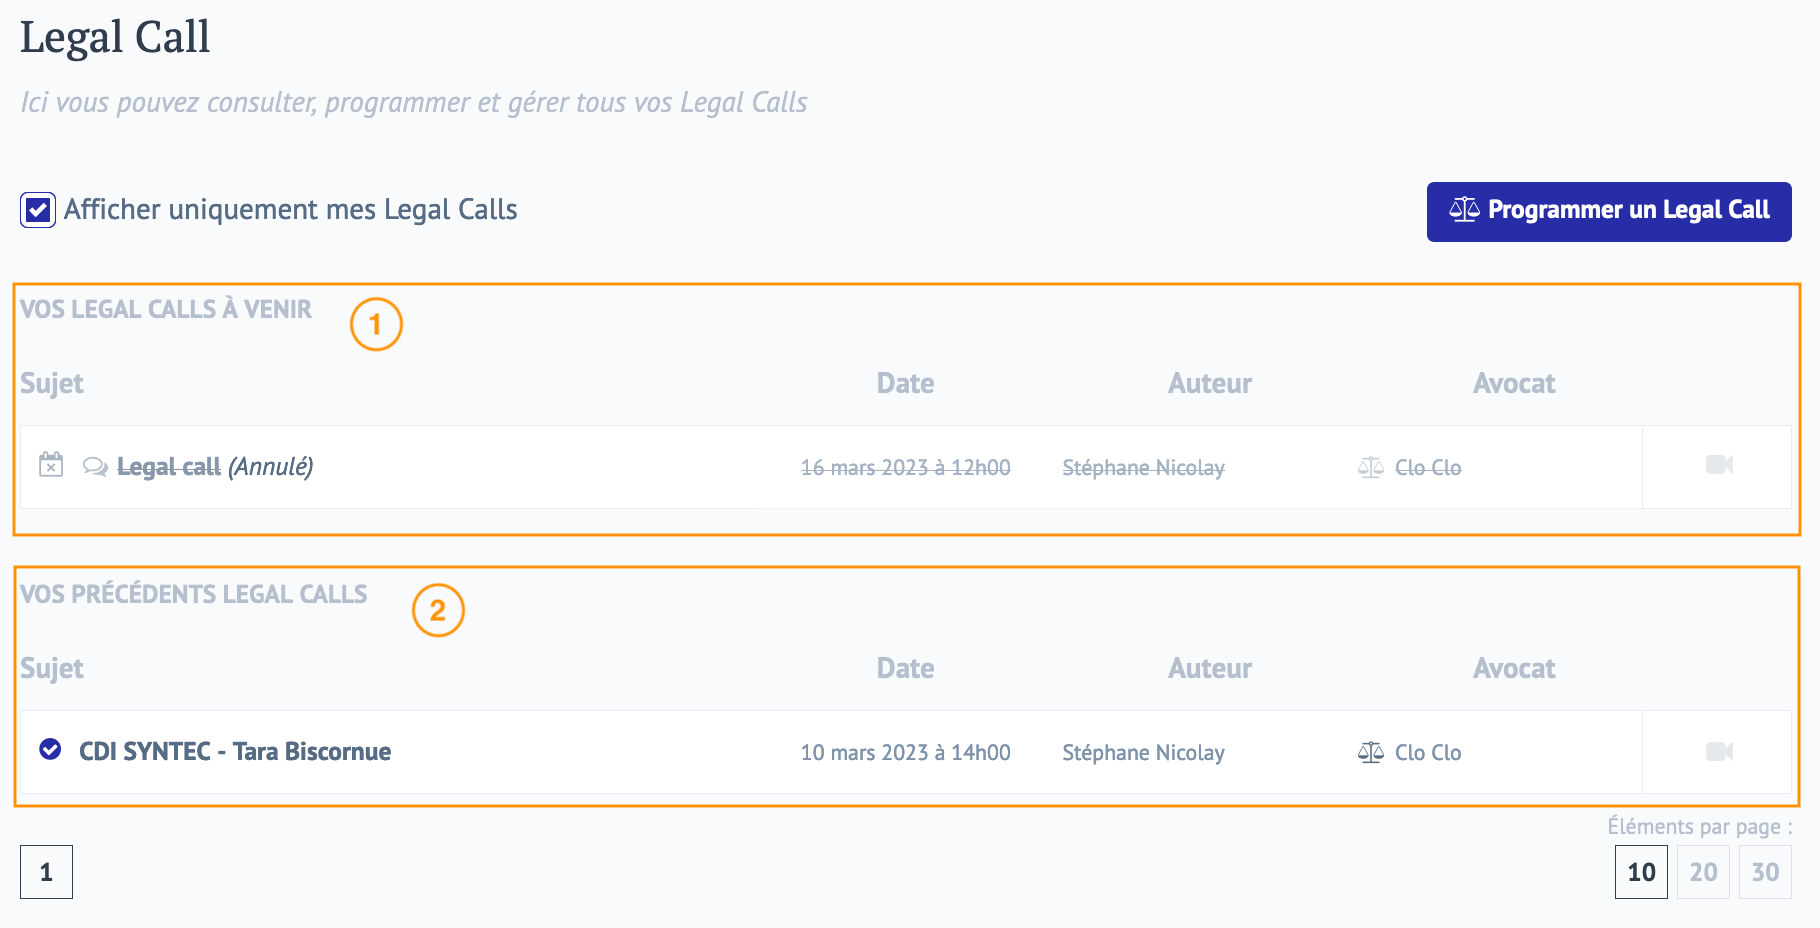The image size is (1820, 928).
Task: Click scales icon in previous calls row
Action: [1370, 752]
